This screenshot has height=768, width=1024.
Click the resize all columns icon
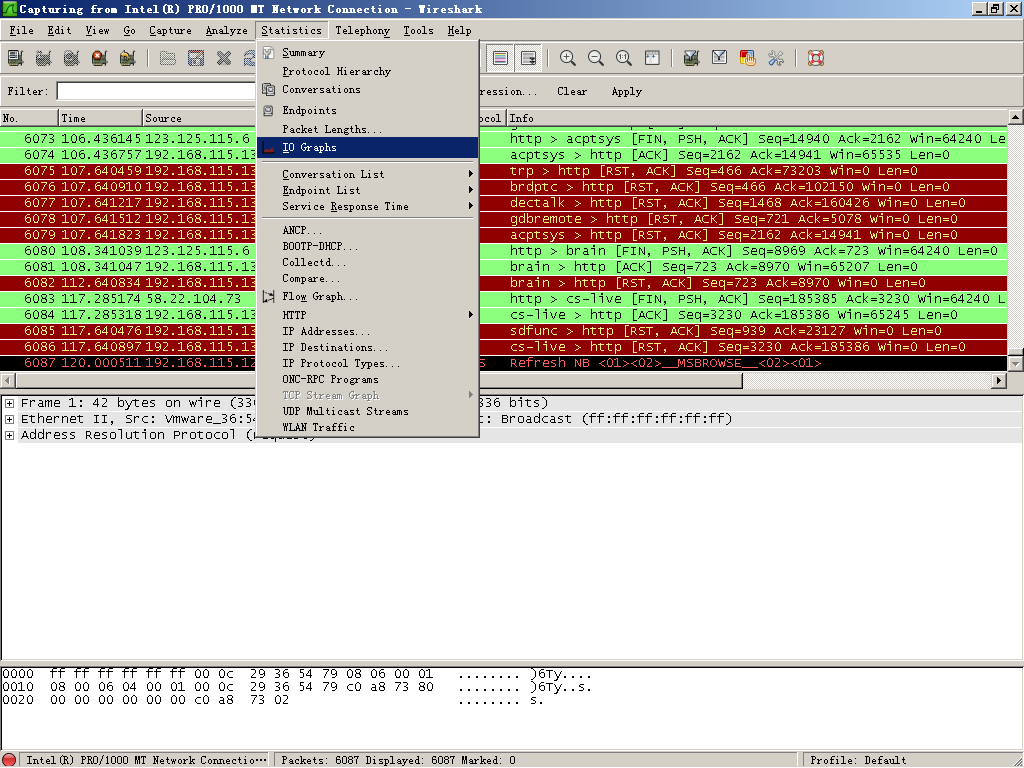click(x=652, y=58)
